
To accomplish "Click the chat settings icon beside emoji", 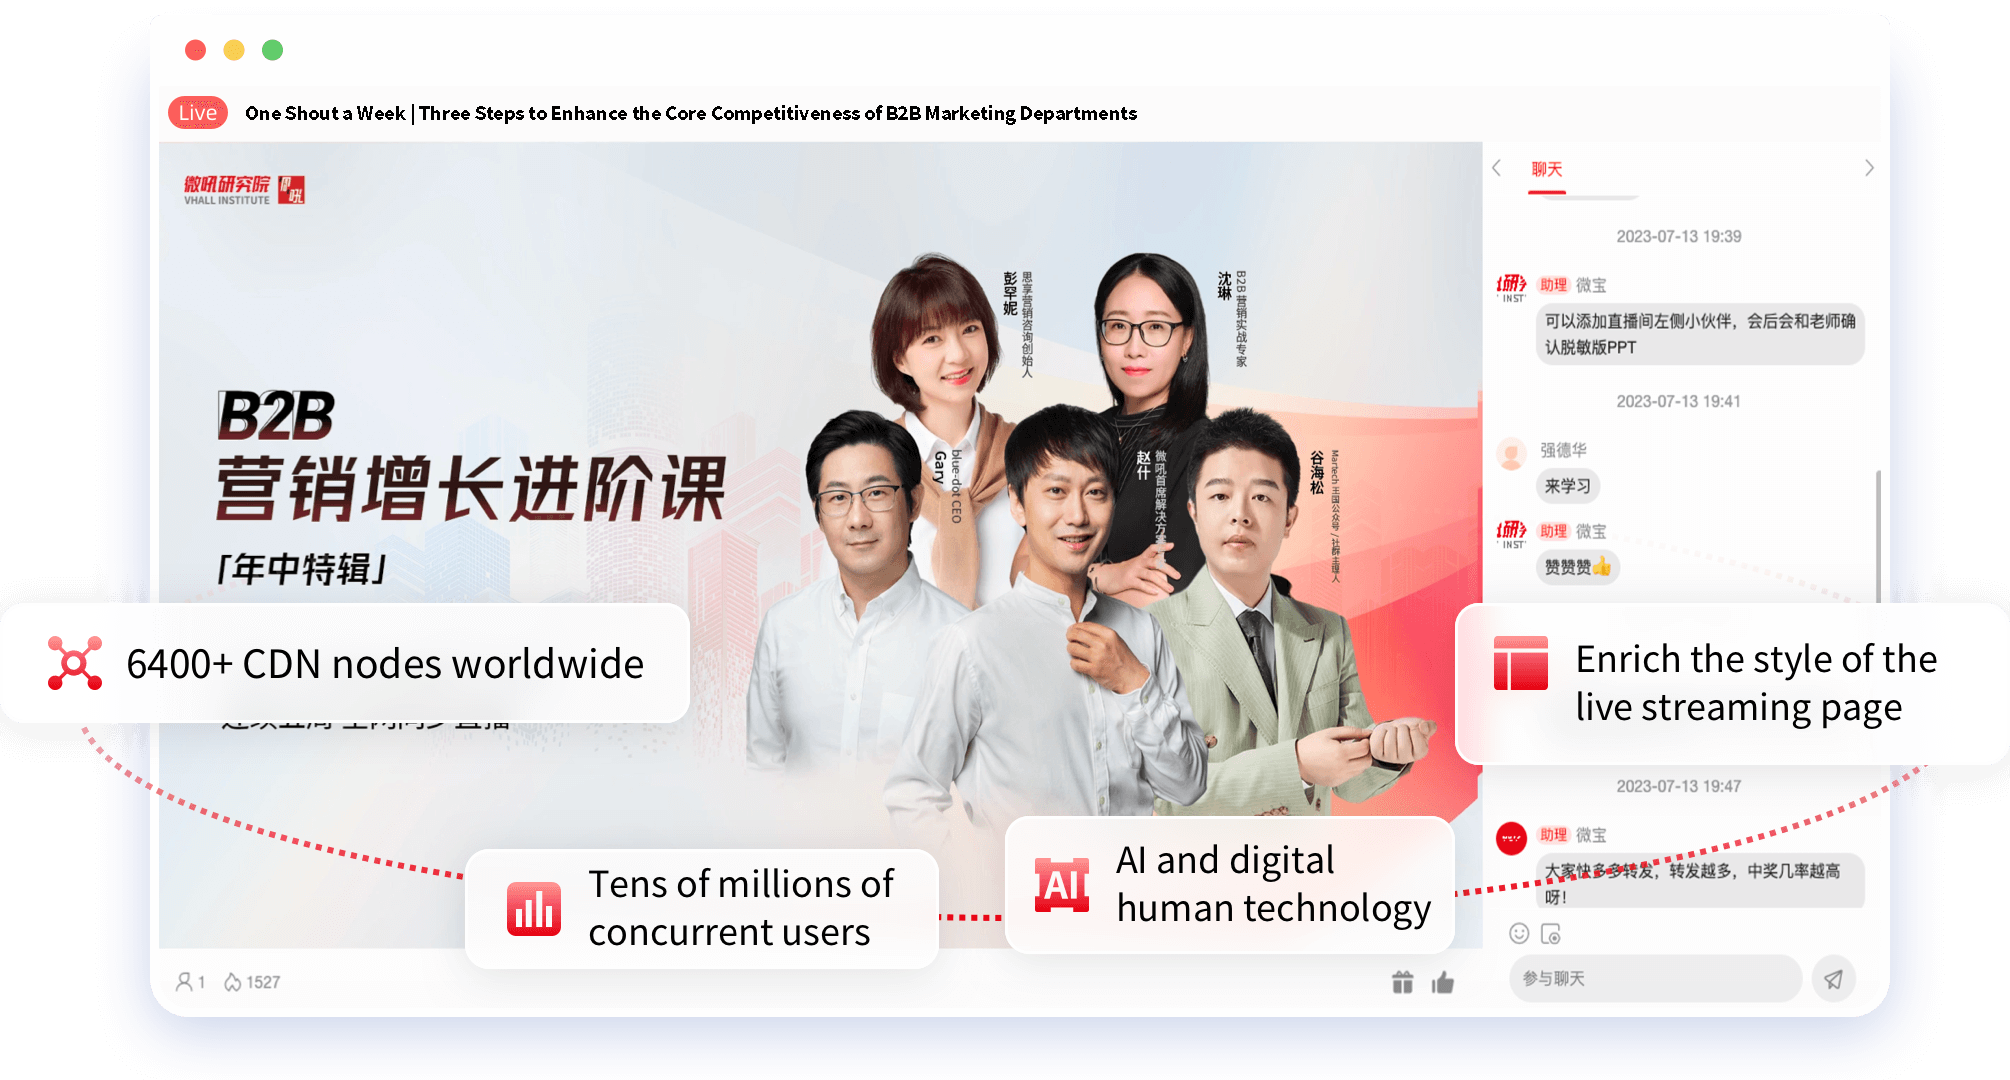I will pos(1551,934).
